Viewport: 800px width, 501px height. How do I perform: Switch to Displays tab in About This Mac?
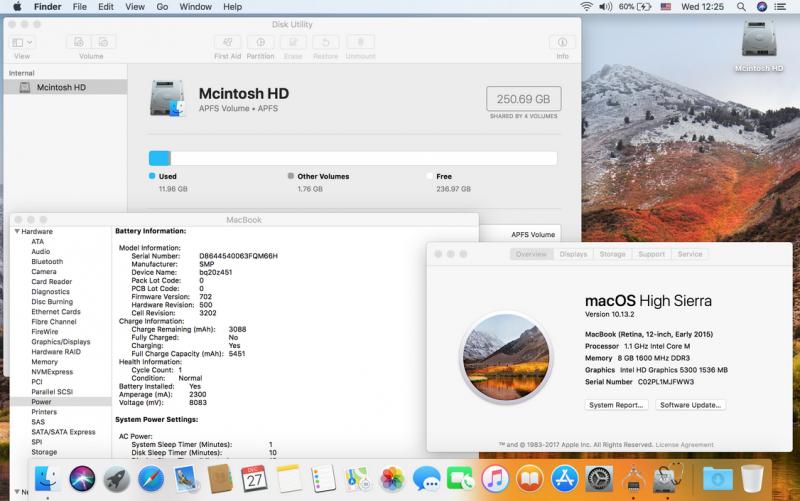[x=573, y=254]
